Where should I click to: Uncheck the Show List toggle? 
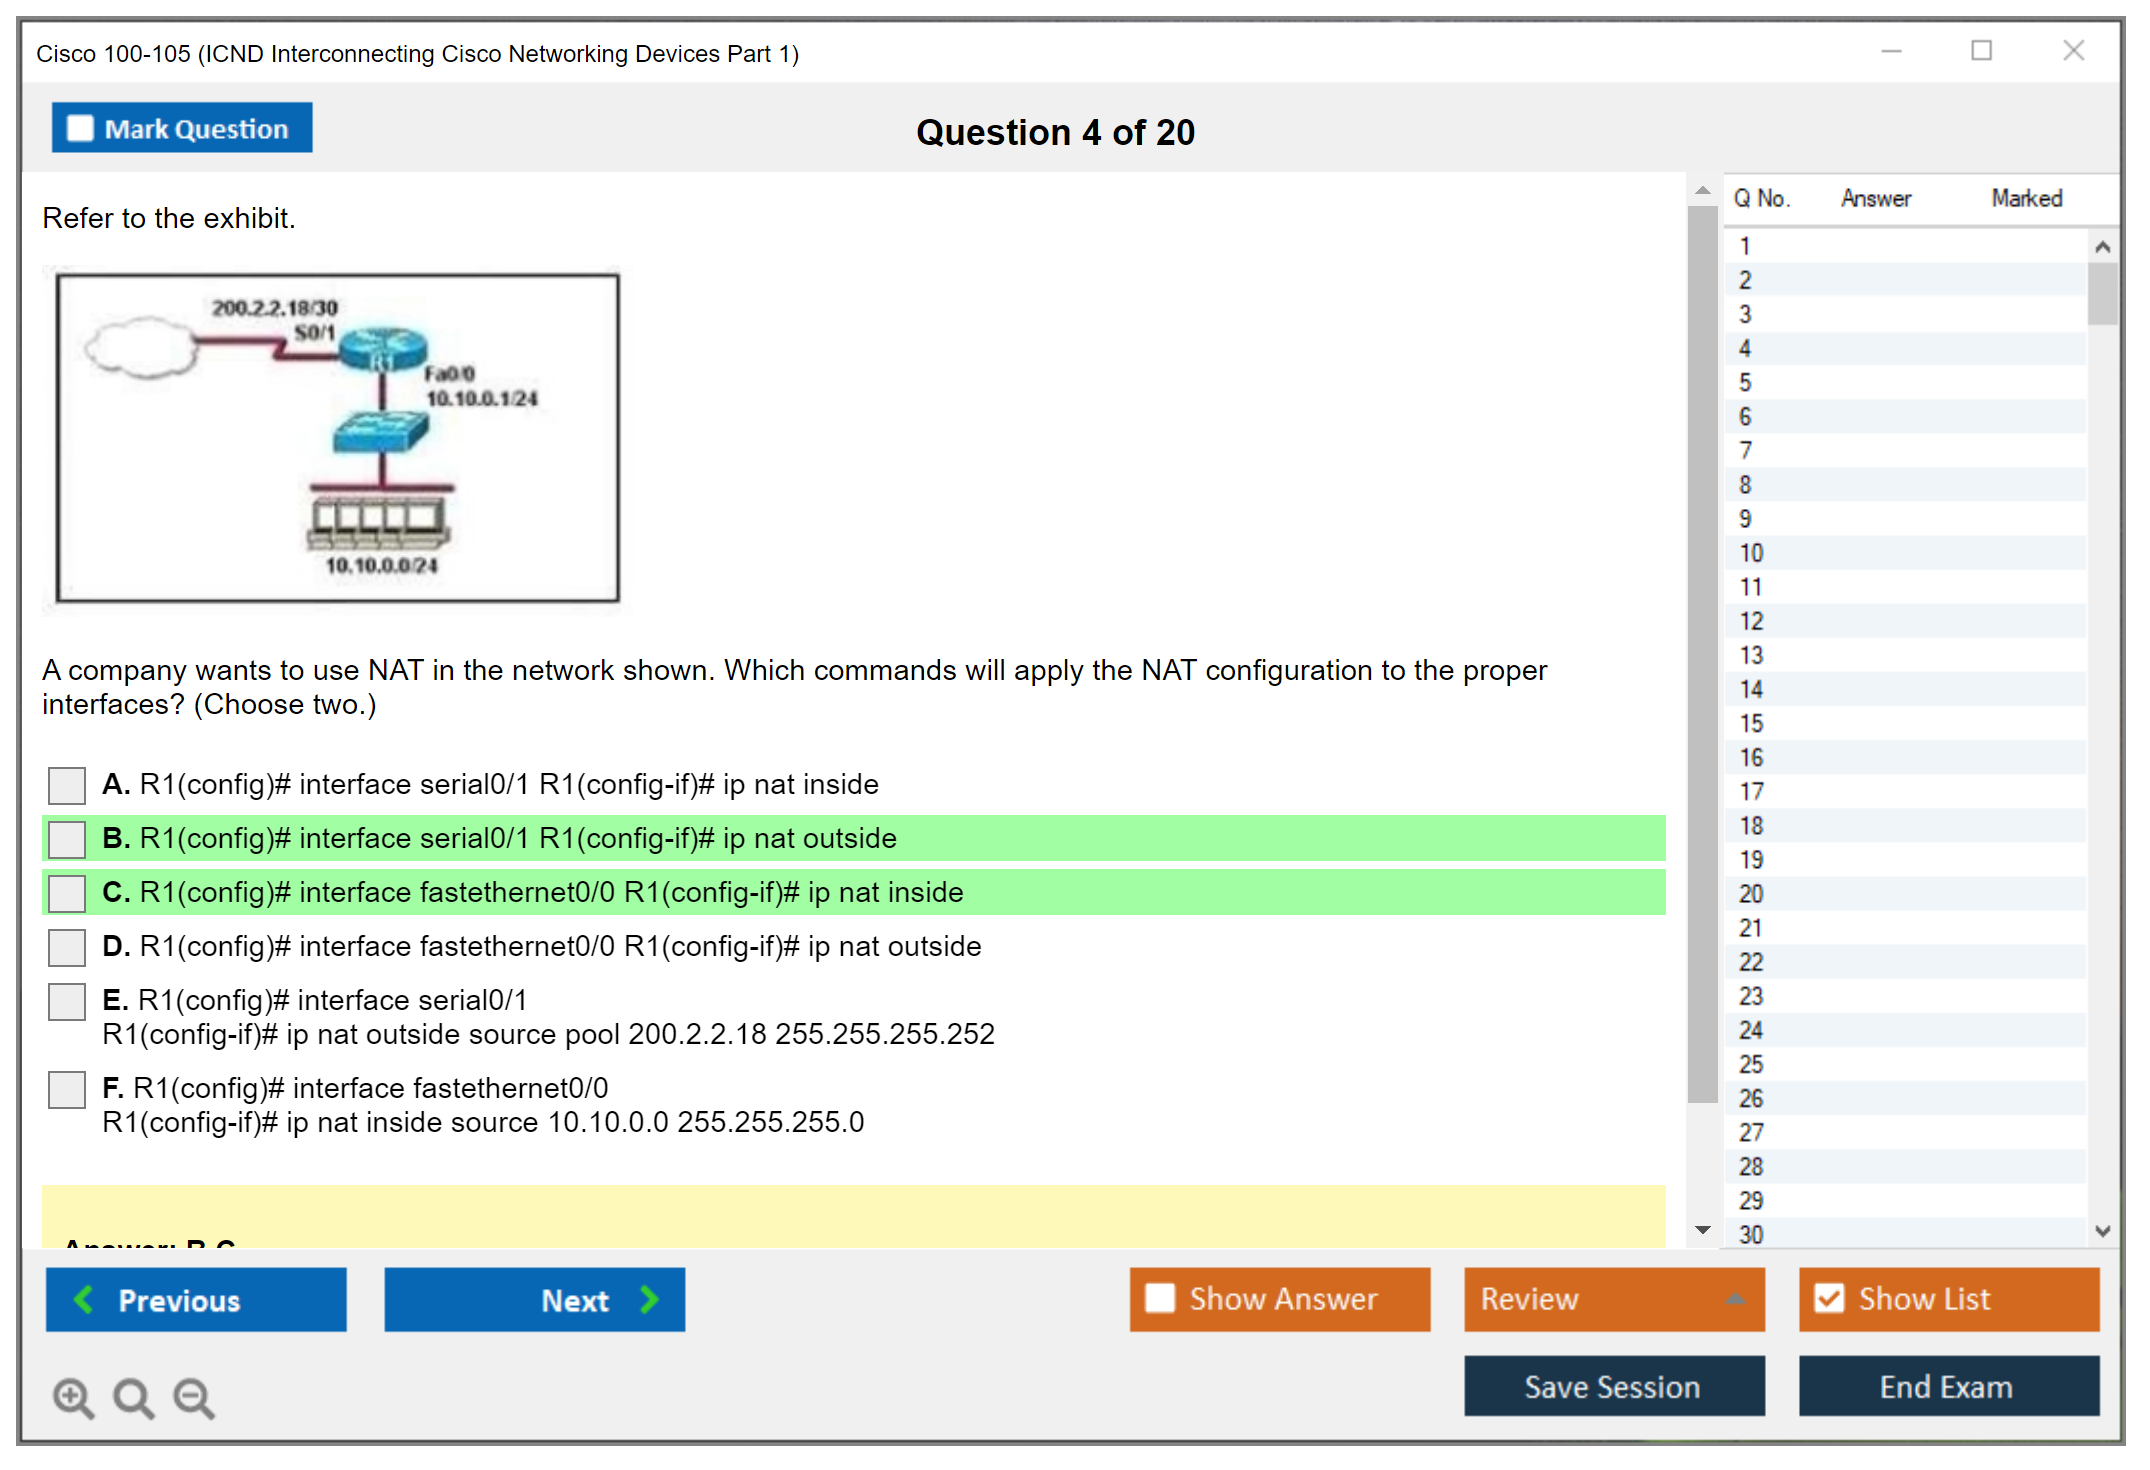[x=1829, y=1298]
